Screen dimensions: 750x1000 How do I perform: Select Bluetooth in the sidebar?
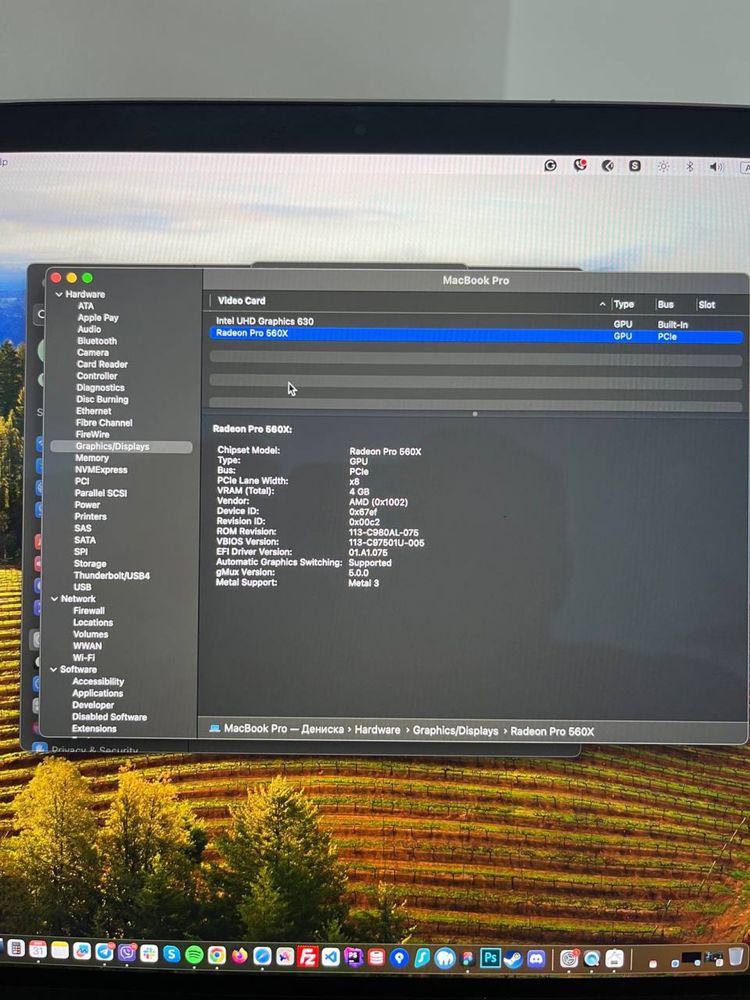tap(97, 341)
